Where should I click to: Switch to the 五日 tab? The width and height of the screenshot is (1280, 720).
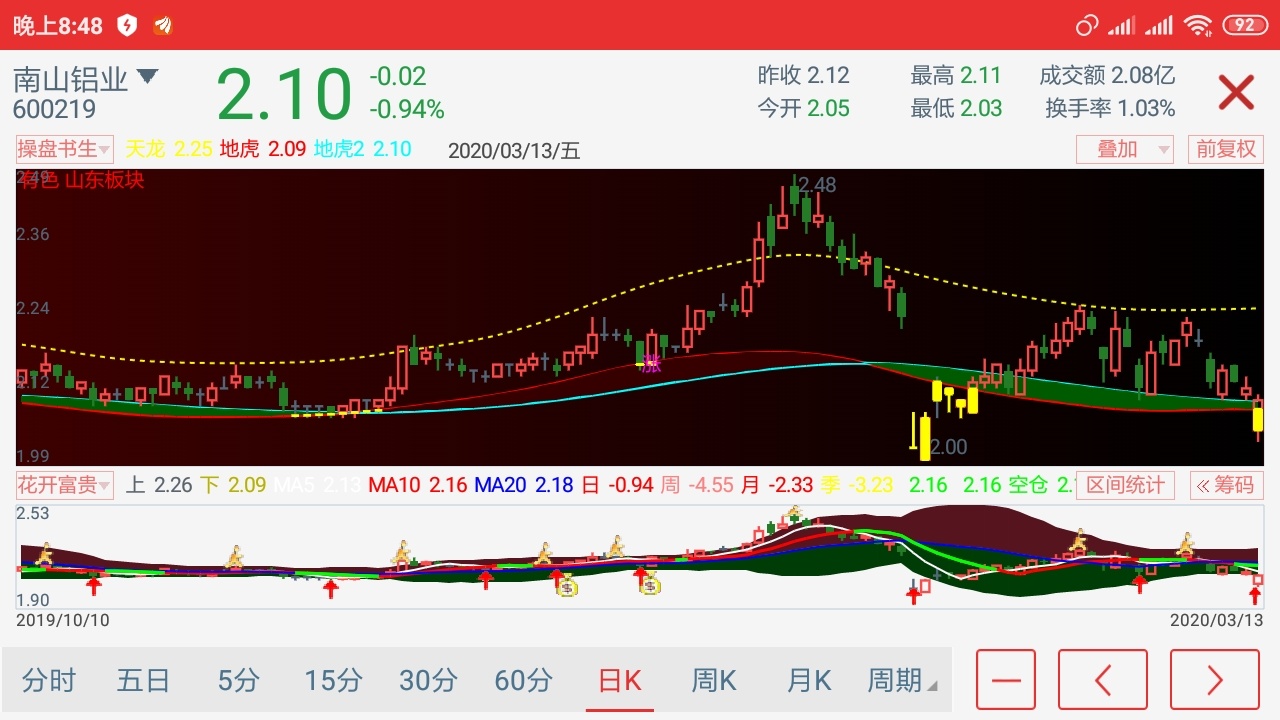pyautogui.click(x=144, y=681)
